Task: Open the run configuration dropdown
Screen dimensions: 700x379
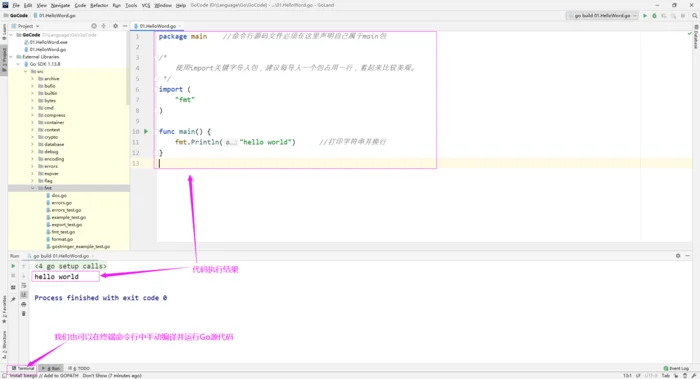Action: (602, 16)
